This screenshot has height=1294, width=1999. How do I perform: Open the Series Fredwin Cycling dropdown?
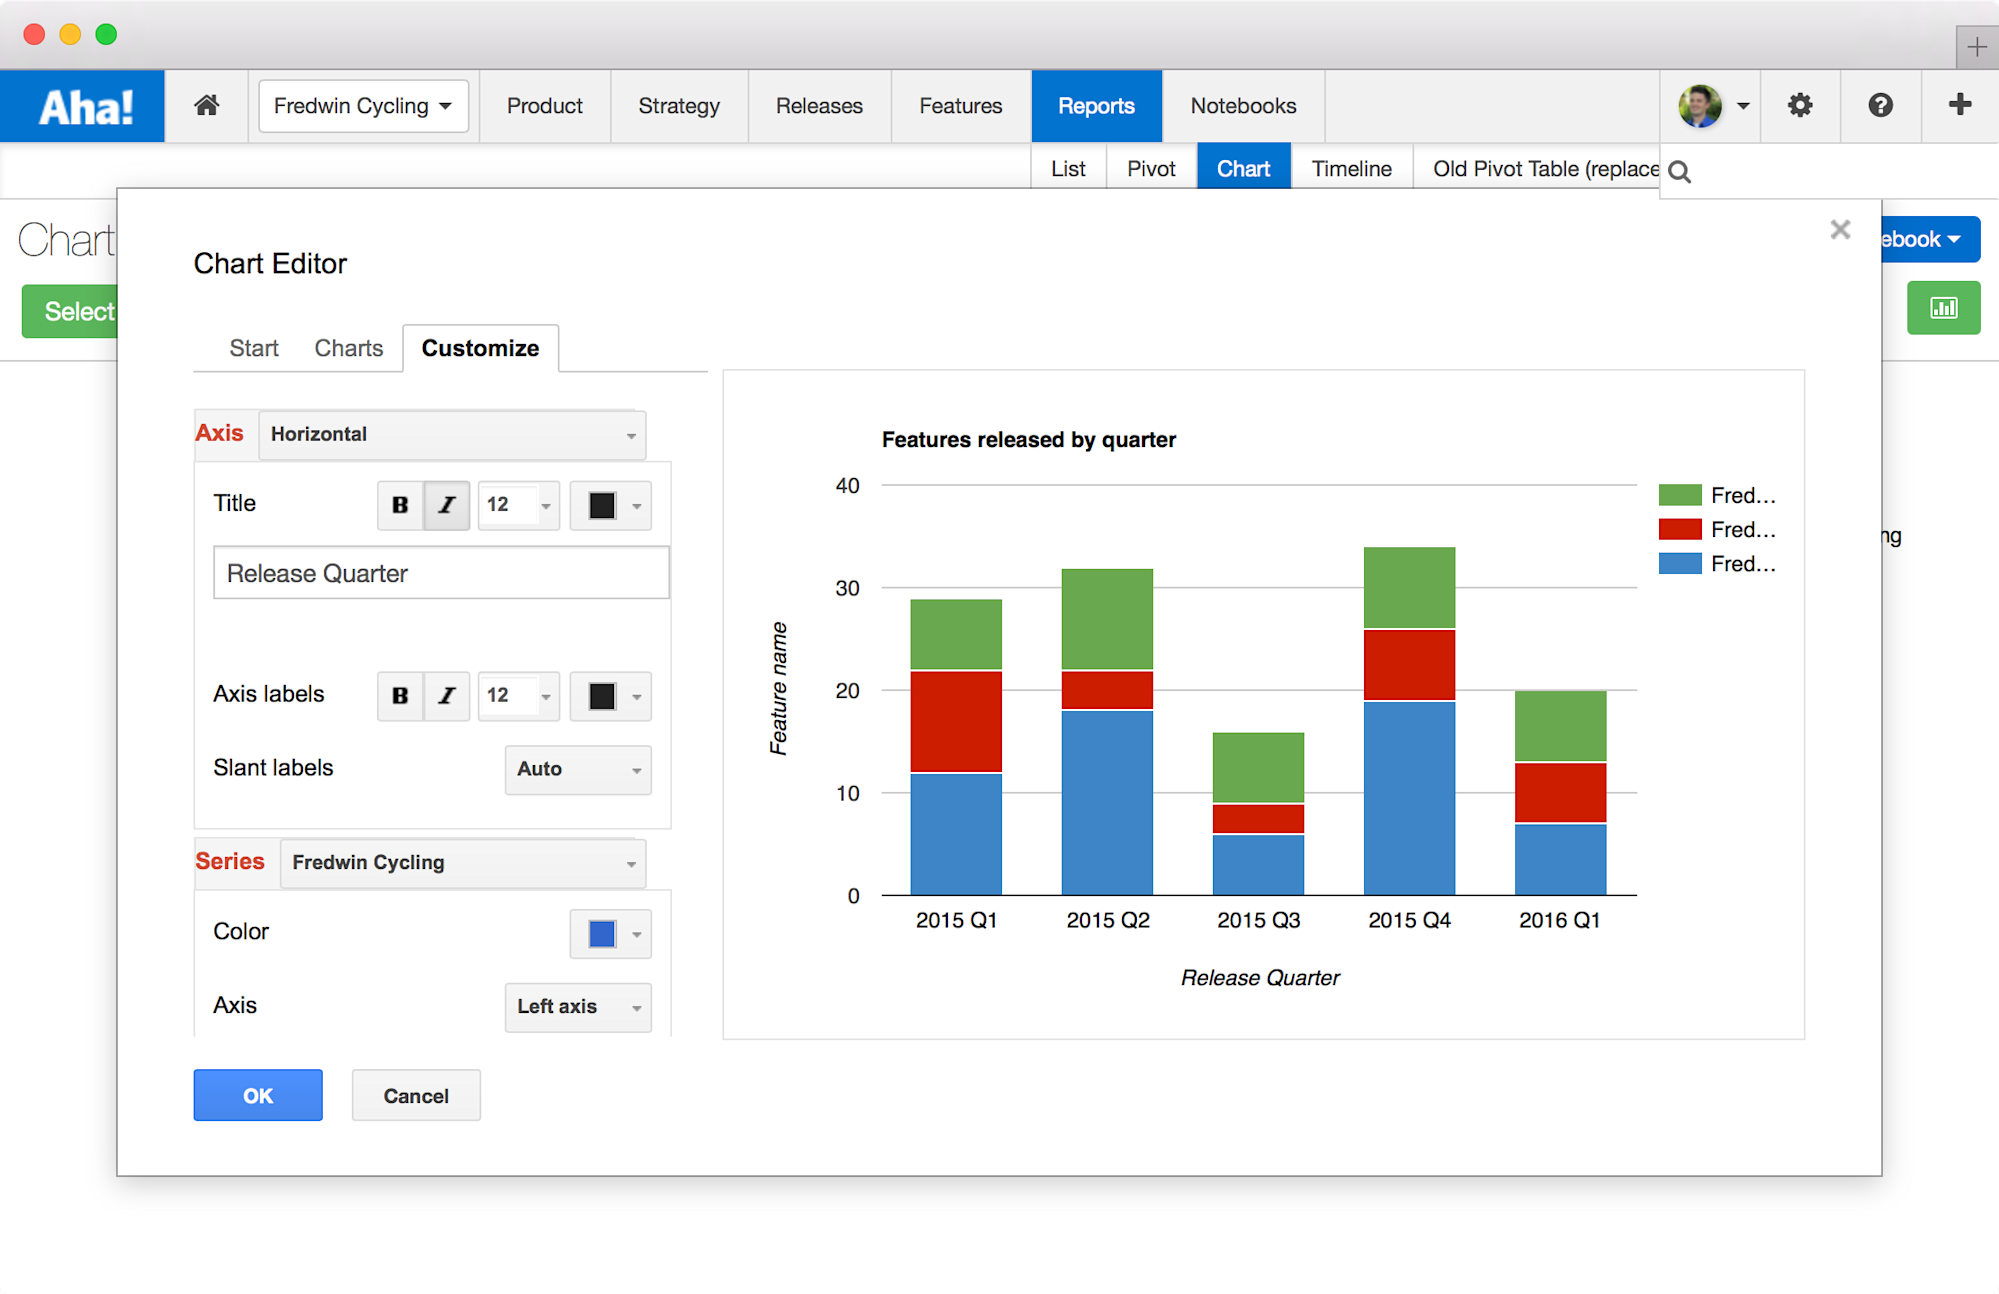pyautogui.click(x=462, y=862)
